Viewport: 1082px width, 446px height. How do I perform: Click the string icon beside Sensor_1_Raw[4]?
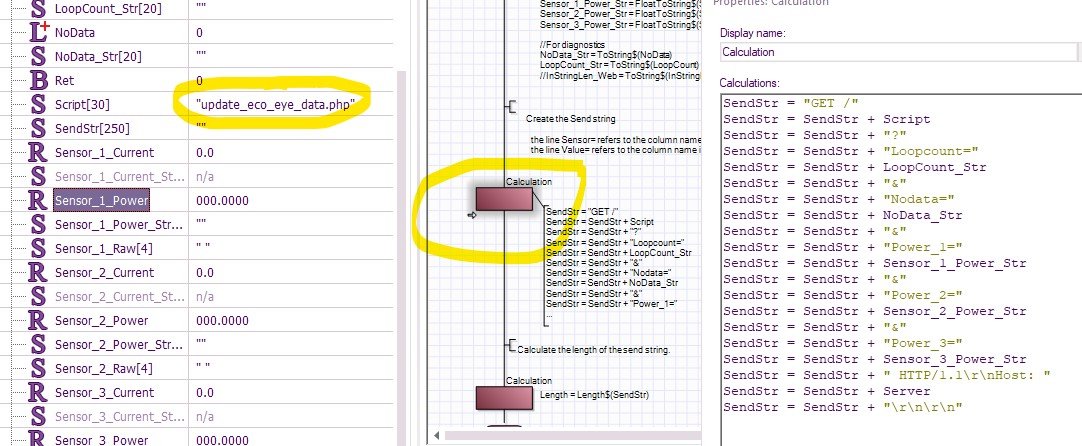click(x=38, y=248)
